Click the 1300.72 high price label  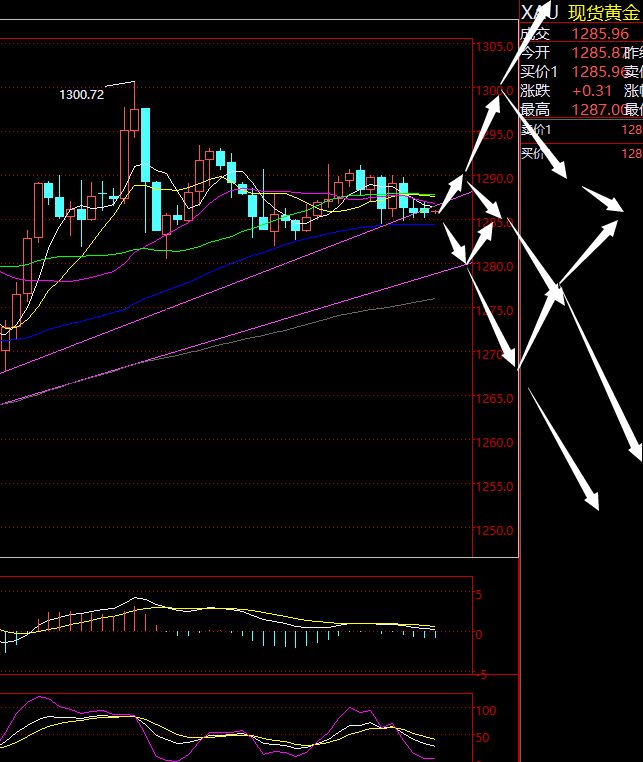click(x=82, y=94)
